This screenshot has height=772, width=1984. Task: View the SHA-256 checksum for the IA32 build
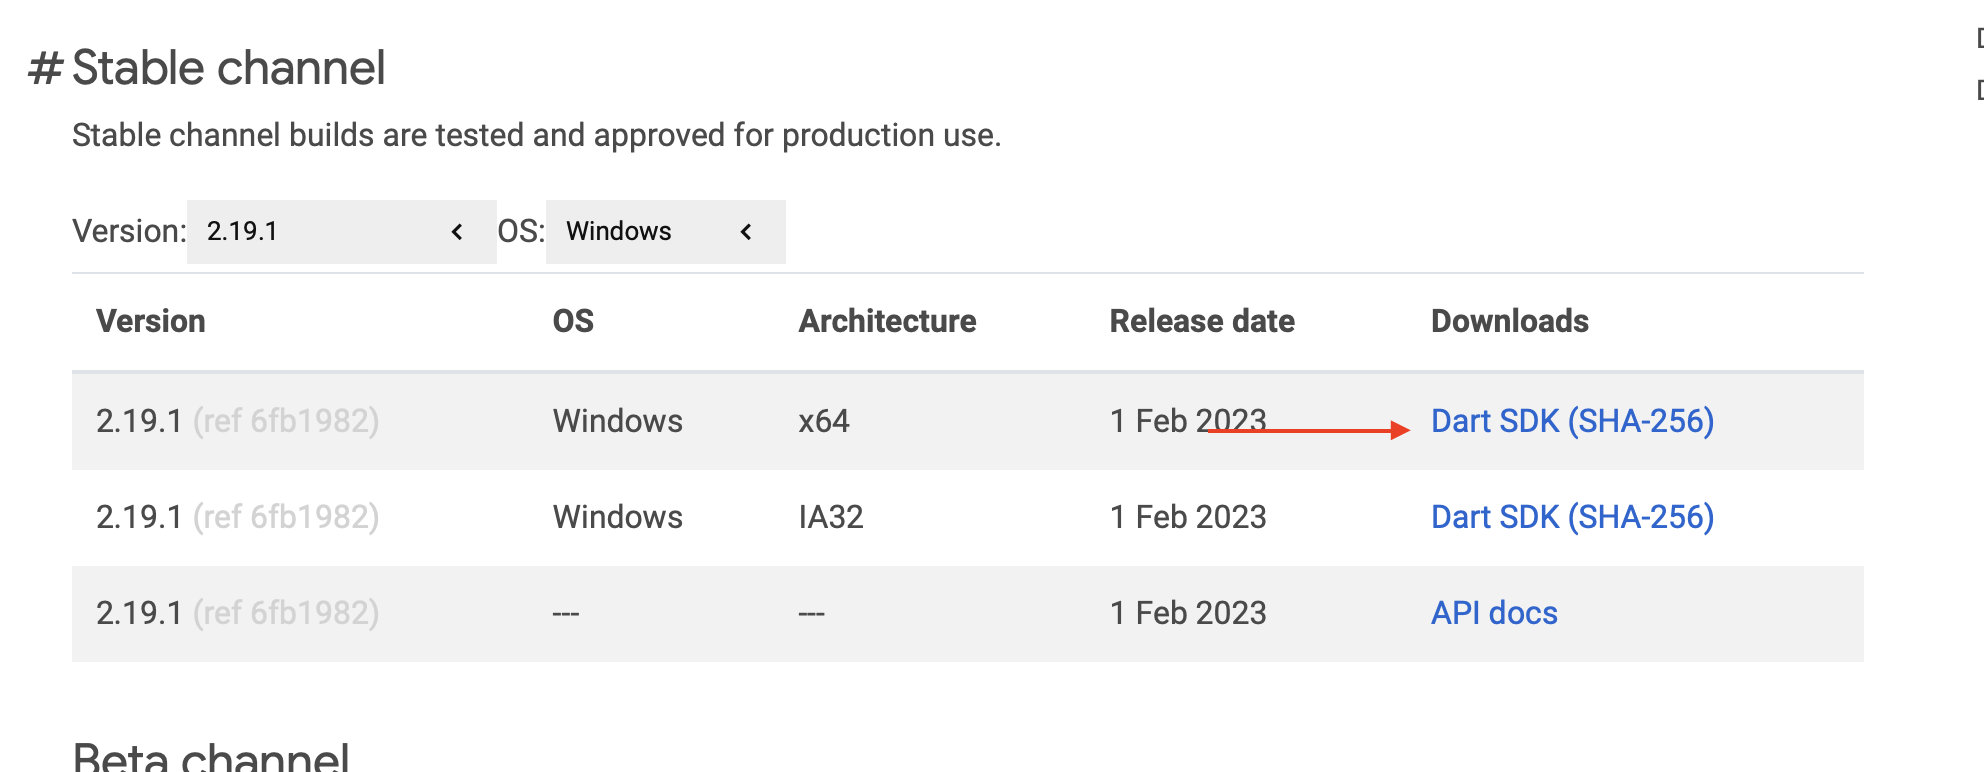coord(1640,516)
